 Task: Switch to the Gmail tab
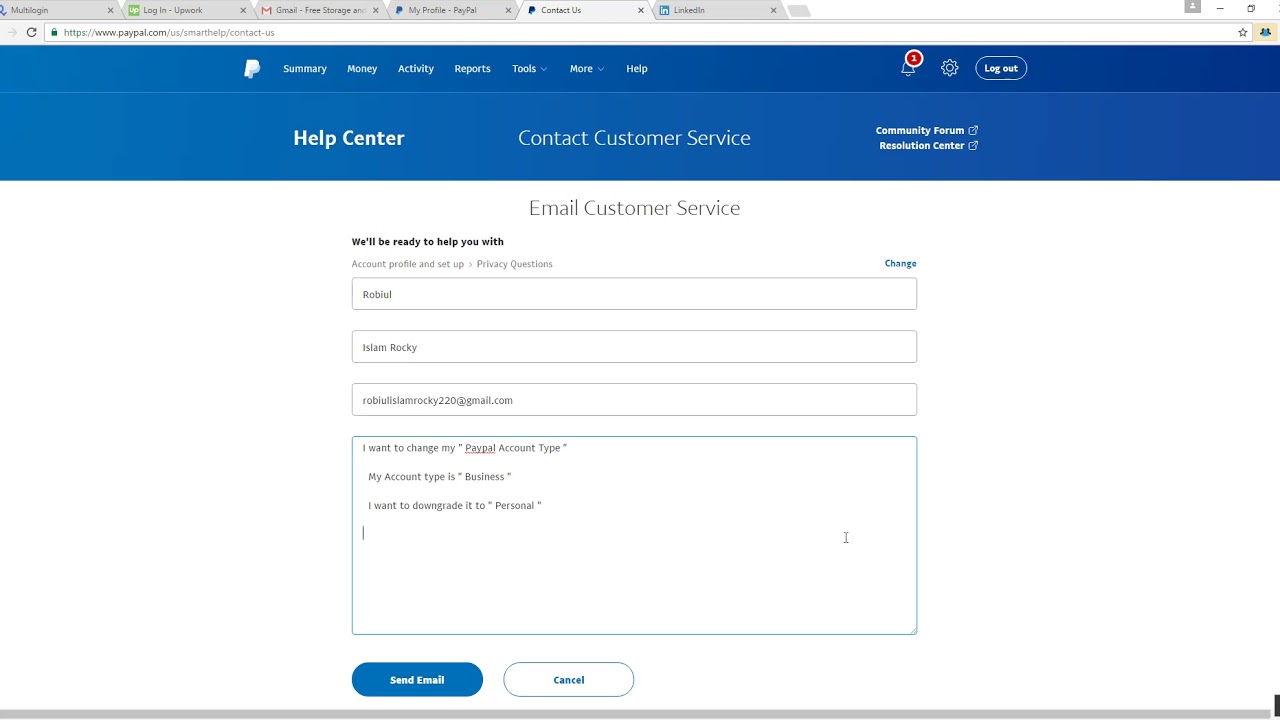point(318,10)
